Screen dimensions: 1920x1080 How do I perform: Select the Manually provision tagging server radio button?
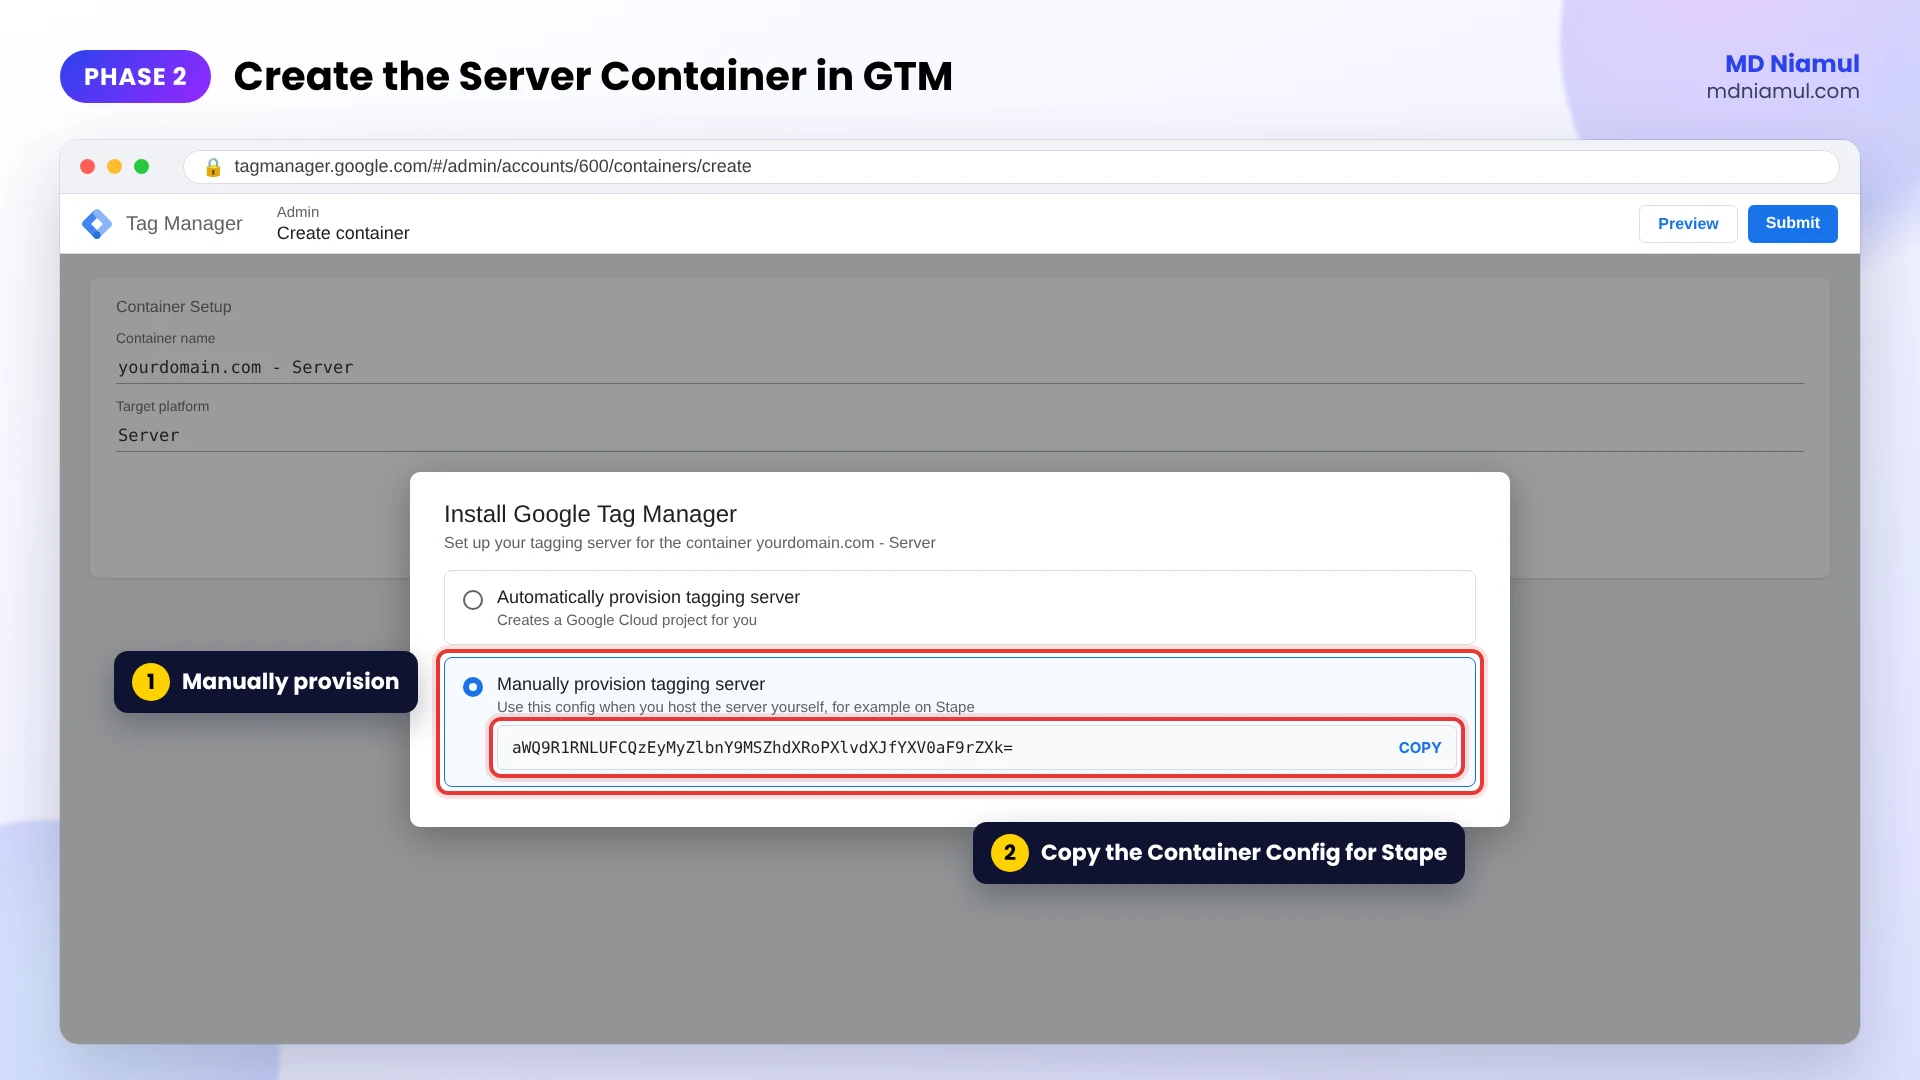[473, 687]
